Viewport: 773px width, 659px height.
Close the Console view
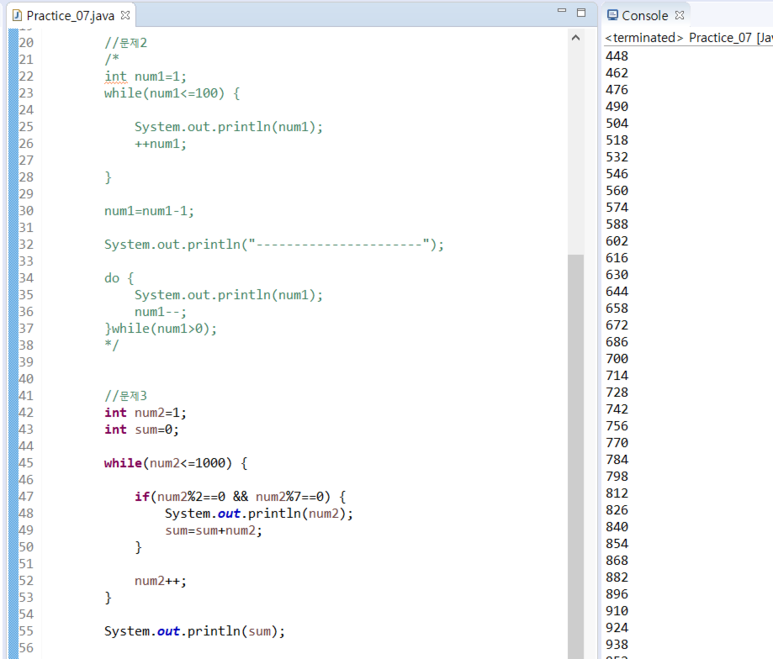[679, 15]
